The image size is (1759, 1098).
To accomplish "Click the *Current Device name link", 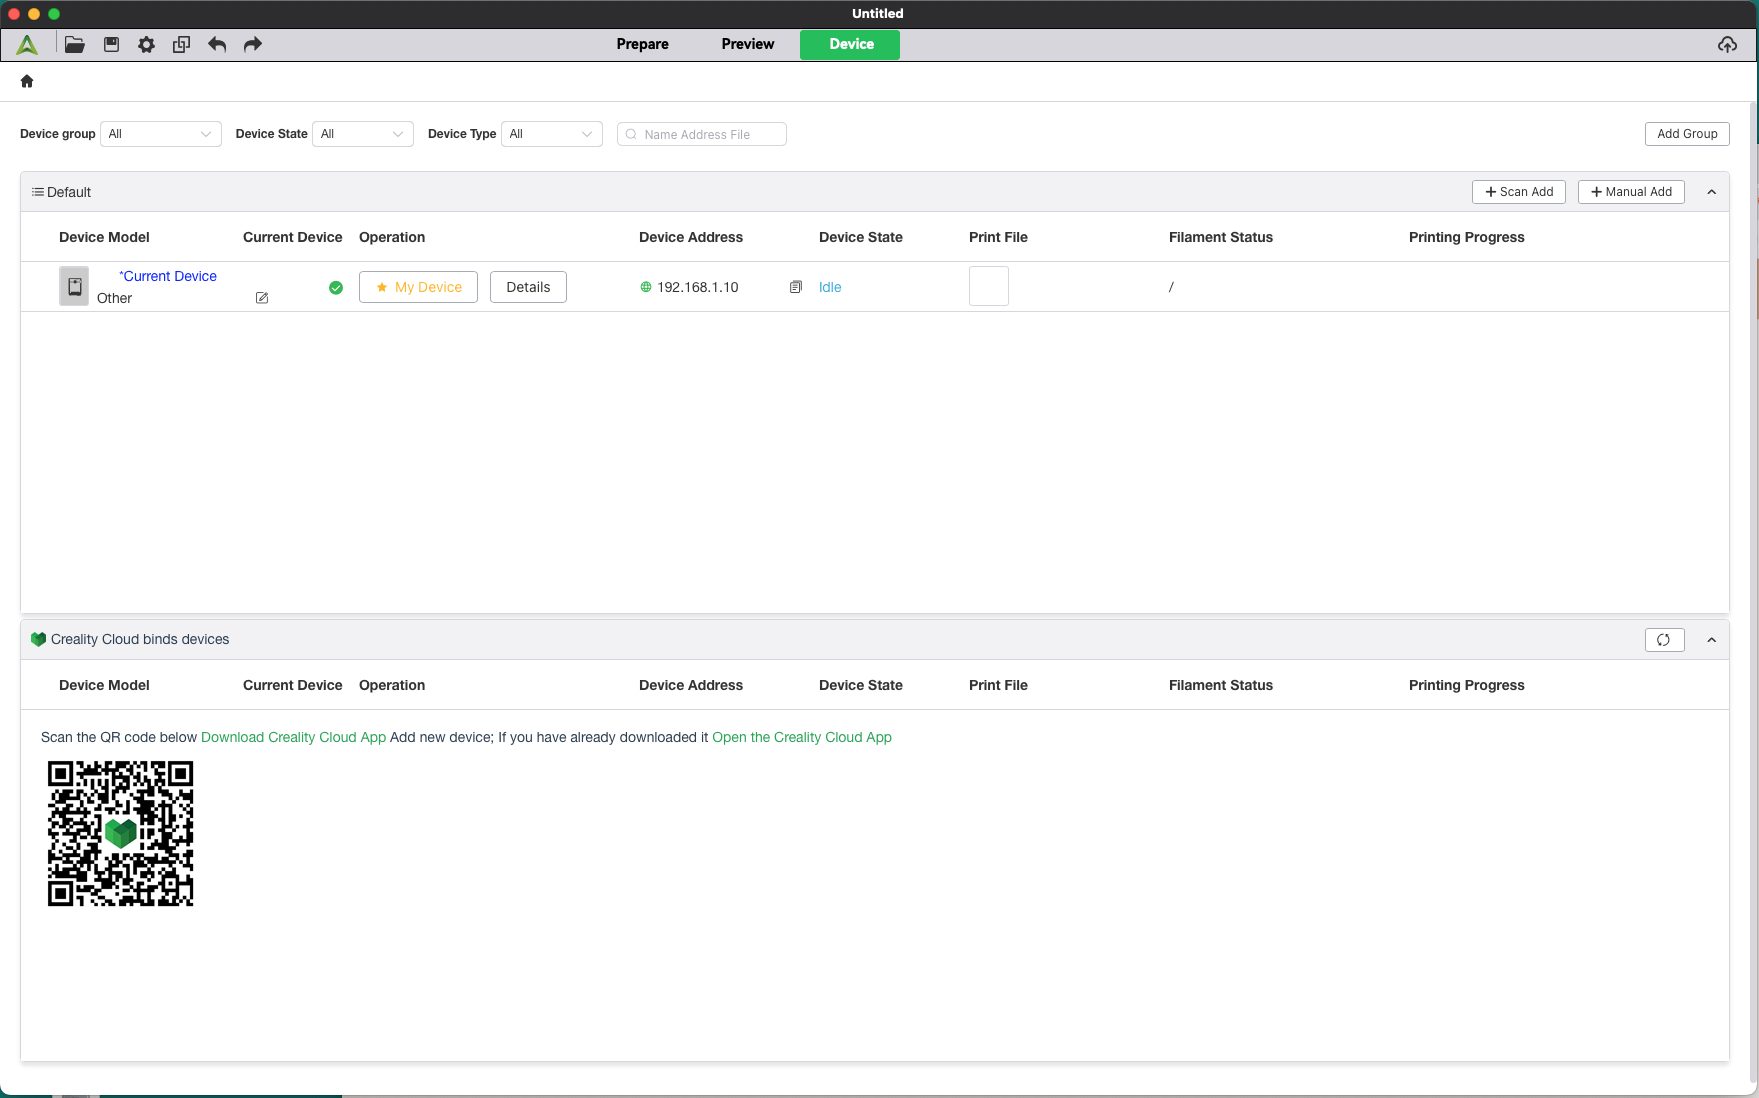I will [168, 276].
